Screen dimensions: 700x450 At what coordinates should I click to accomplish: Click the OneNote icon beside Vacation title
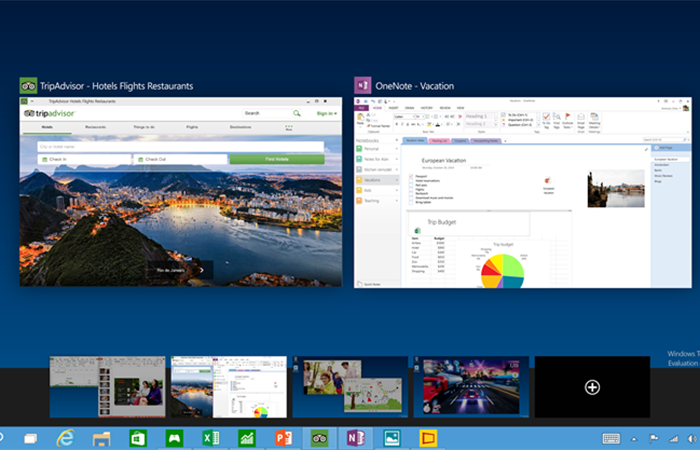point(362,86)
